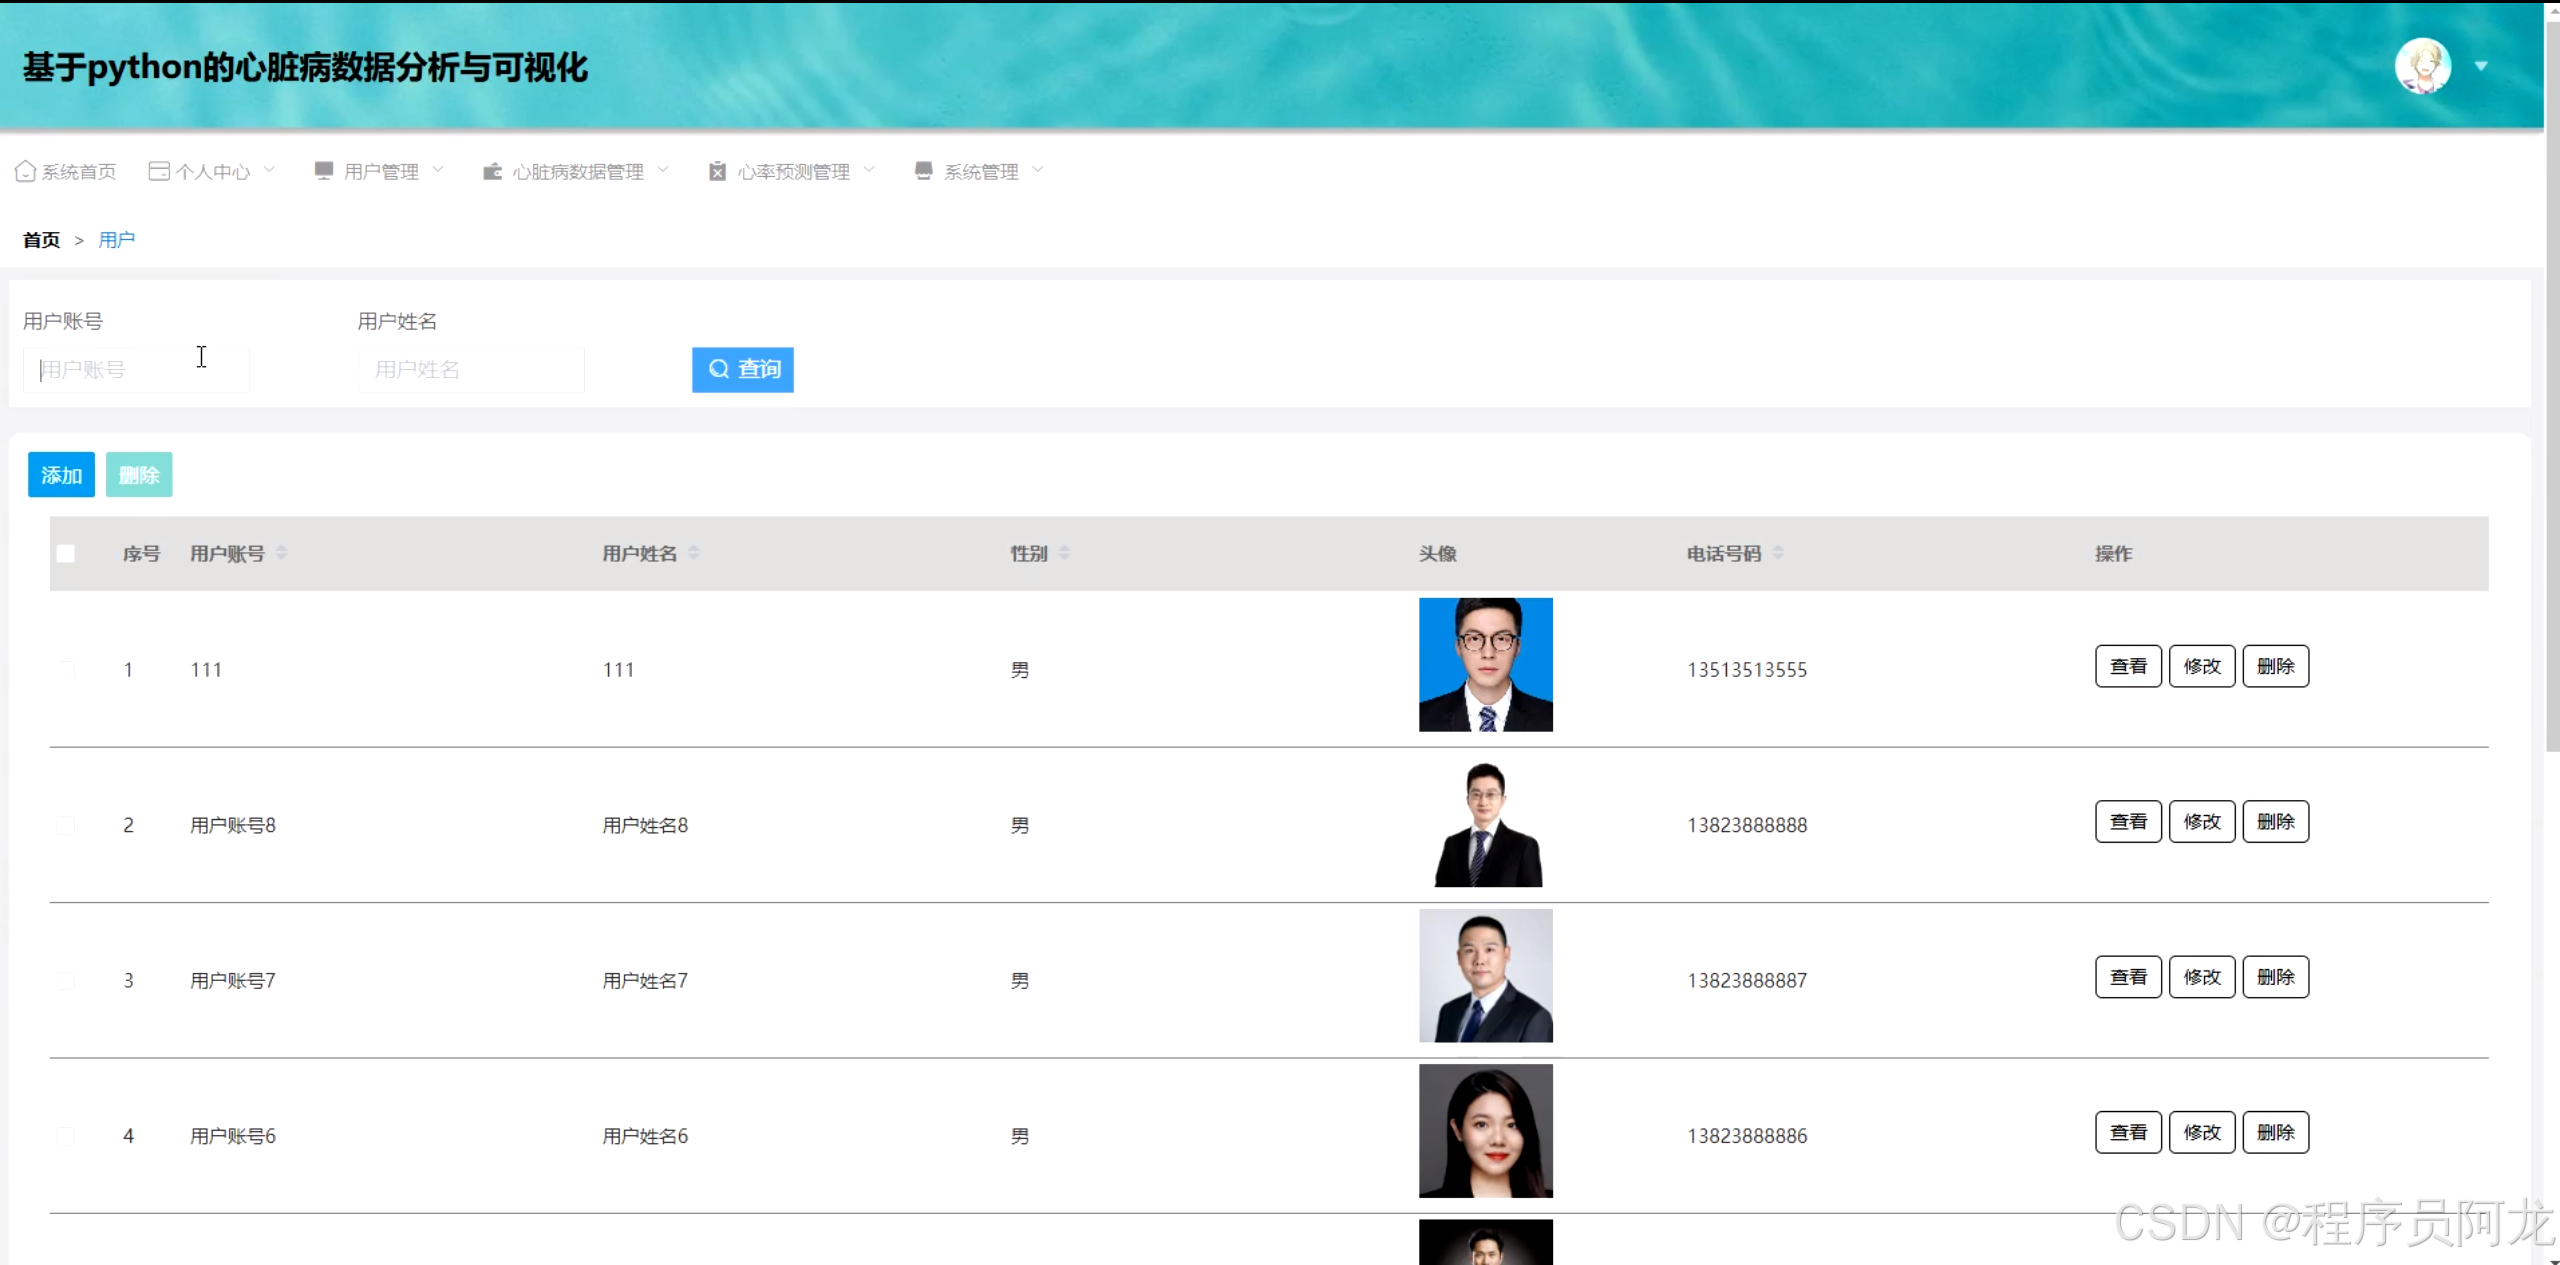Click the home icon beside 系统首页

point(25,171)
